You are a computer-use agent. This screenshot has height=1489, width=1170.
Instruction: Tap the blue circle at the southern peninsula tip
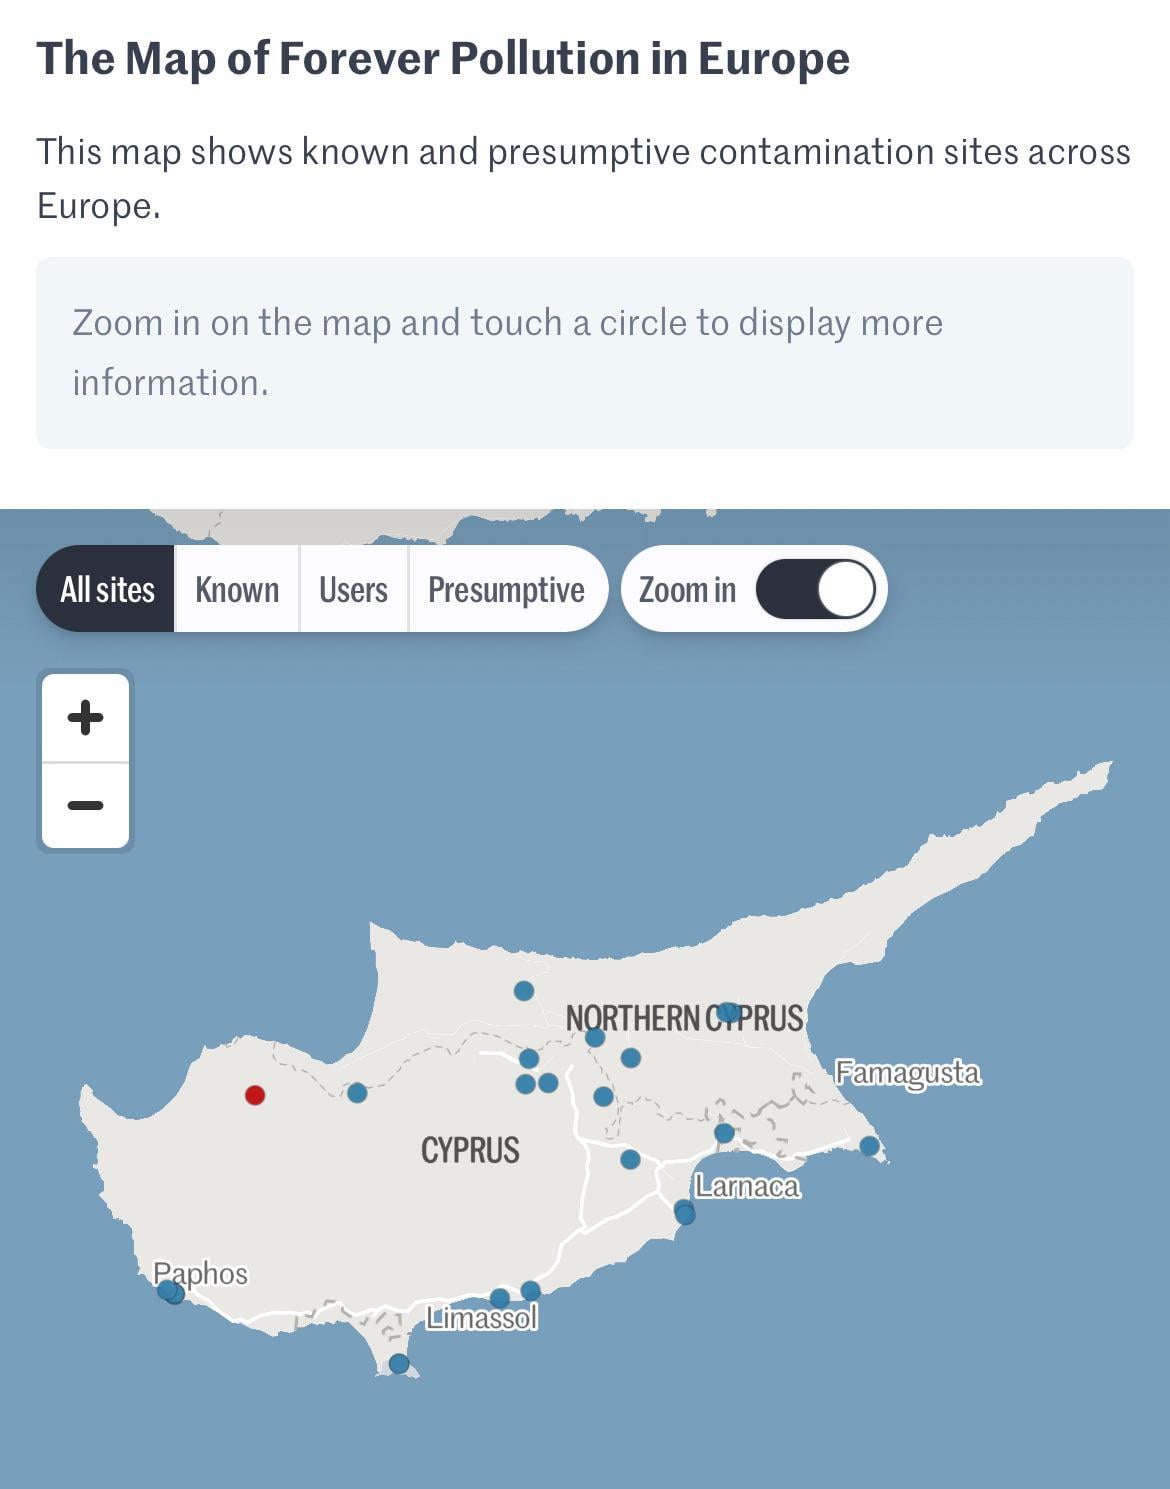click(398, 1363)
